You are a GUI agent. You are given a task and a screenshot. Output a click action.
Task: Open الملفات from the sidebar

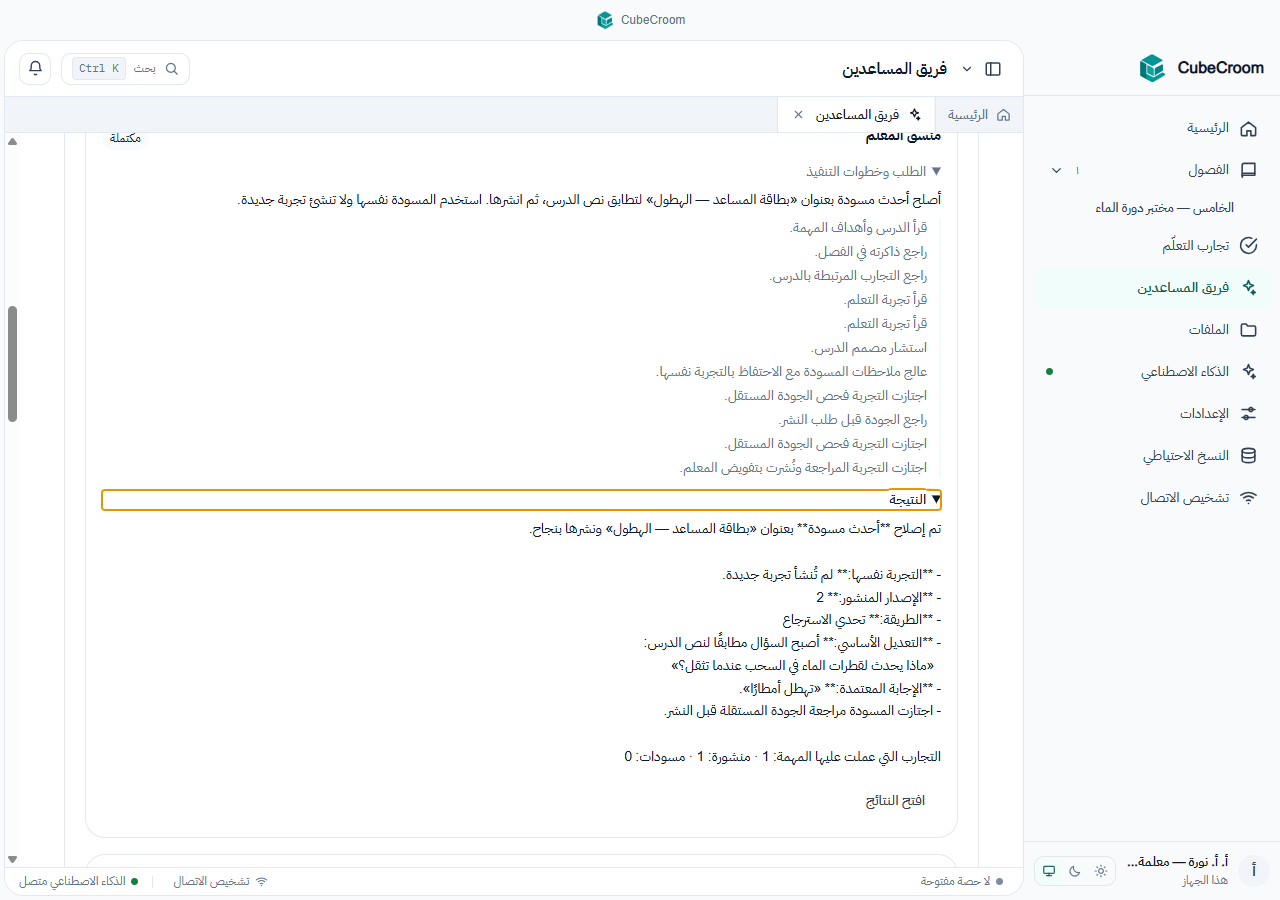pyautogui.click(x=1150, y=330)
